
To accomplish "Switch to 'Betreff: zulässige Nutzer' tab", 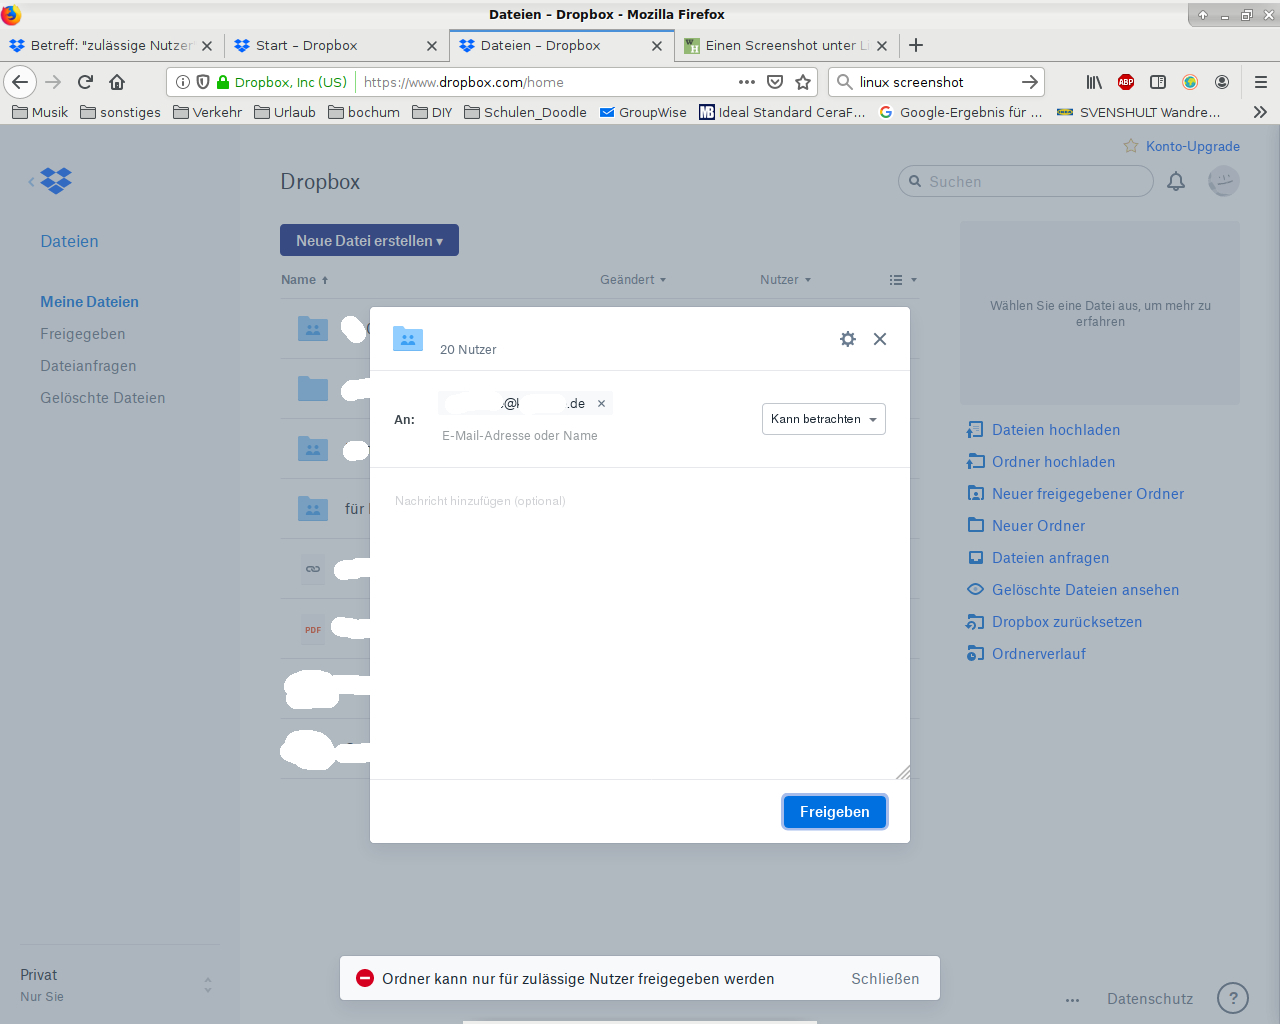I will (x=111, y=45).
